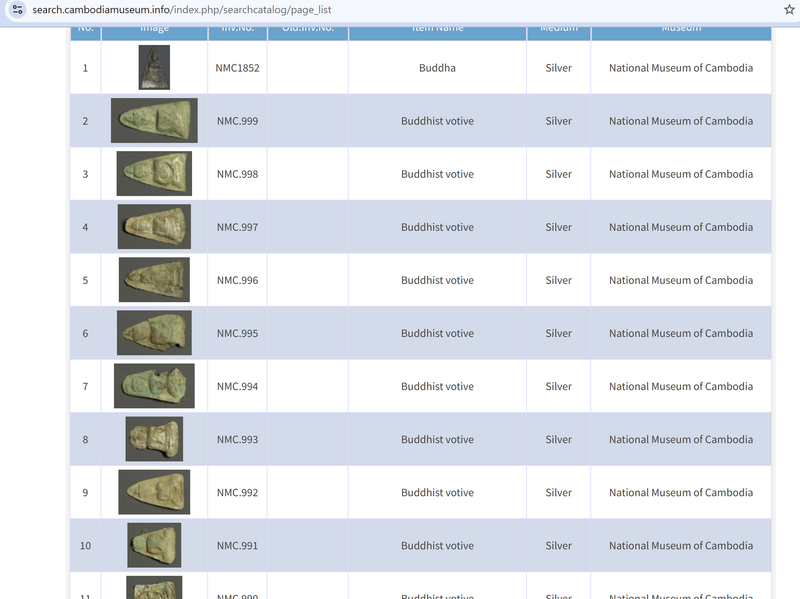Click Buddhist votive name in NMC.998 row
This screenshot has height=599, width=800.
point(437,174)
